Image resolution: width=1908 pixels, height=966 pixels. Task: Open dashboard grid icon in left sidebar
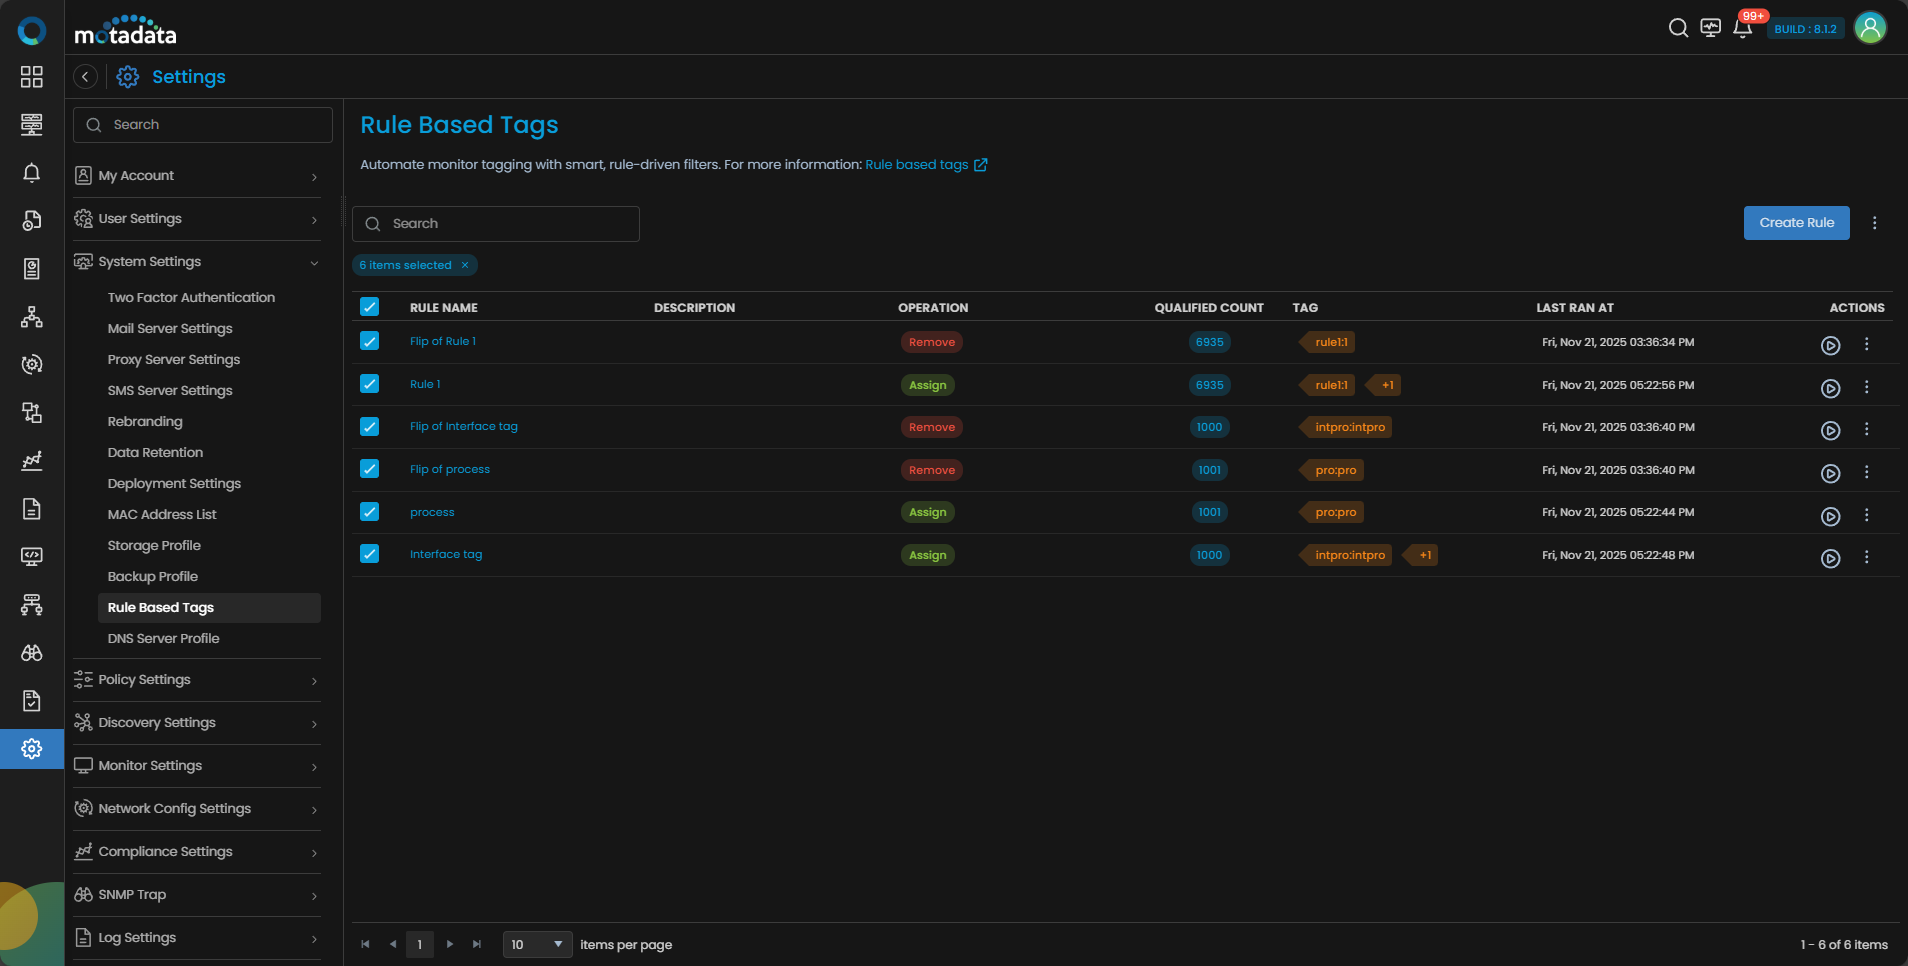[x=32, y=77]
